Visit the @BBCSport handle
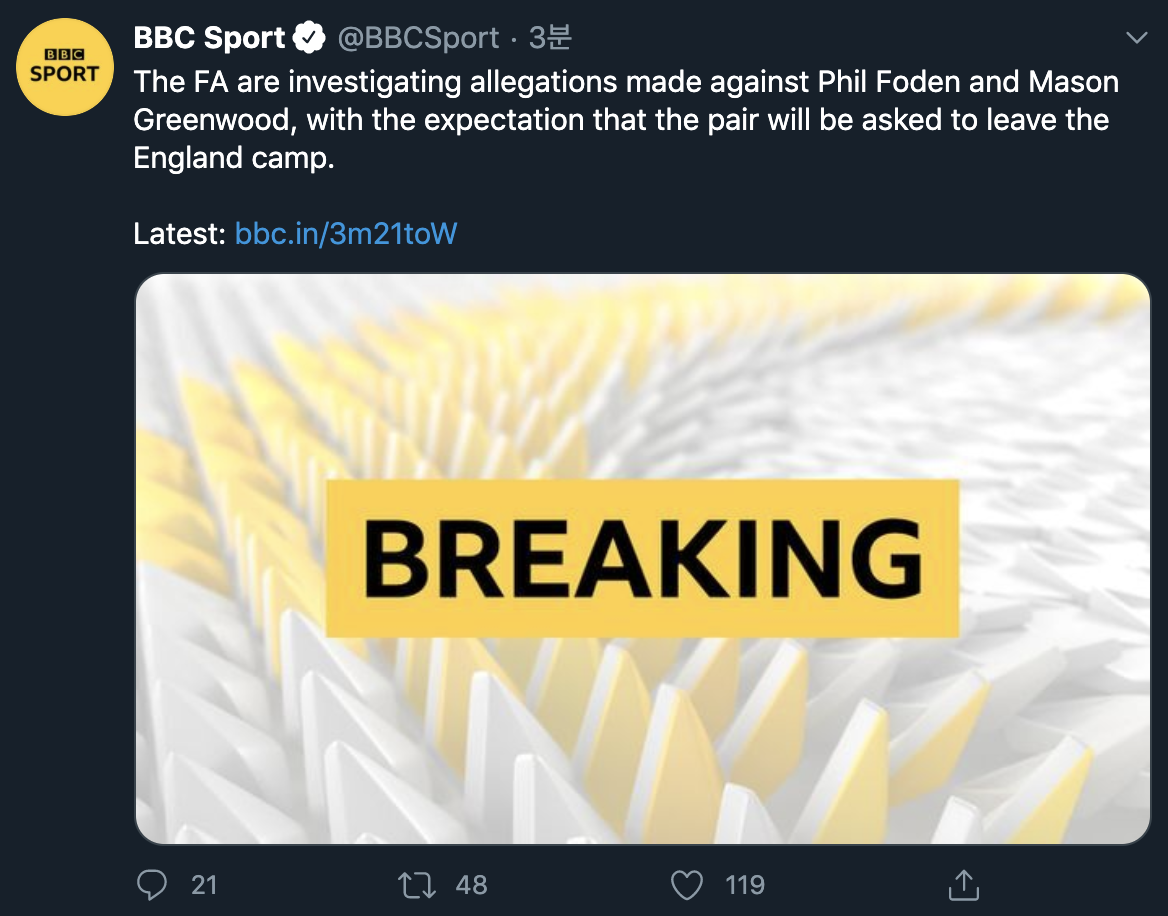The height and width of the screenshot is (916, 1168). (418, 38)
